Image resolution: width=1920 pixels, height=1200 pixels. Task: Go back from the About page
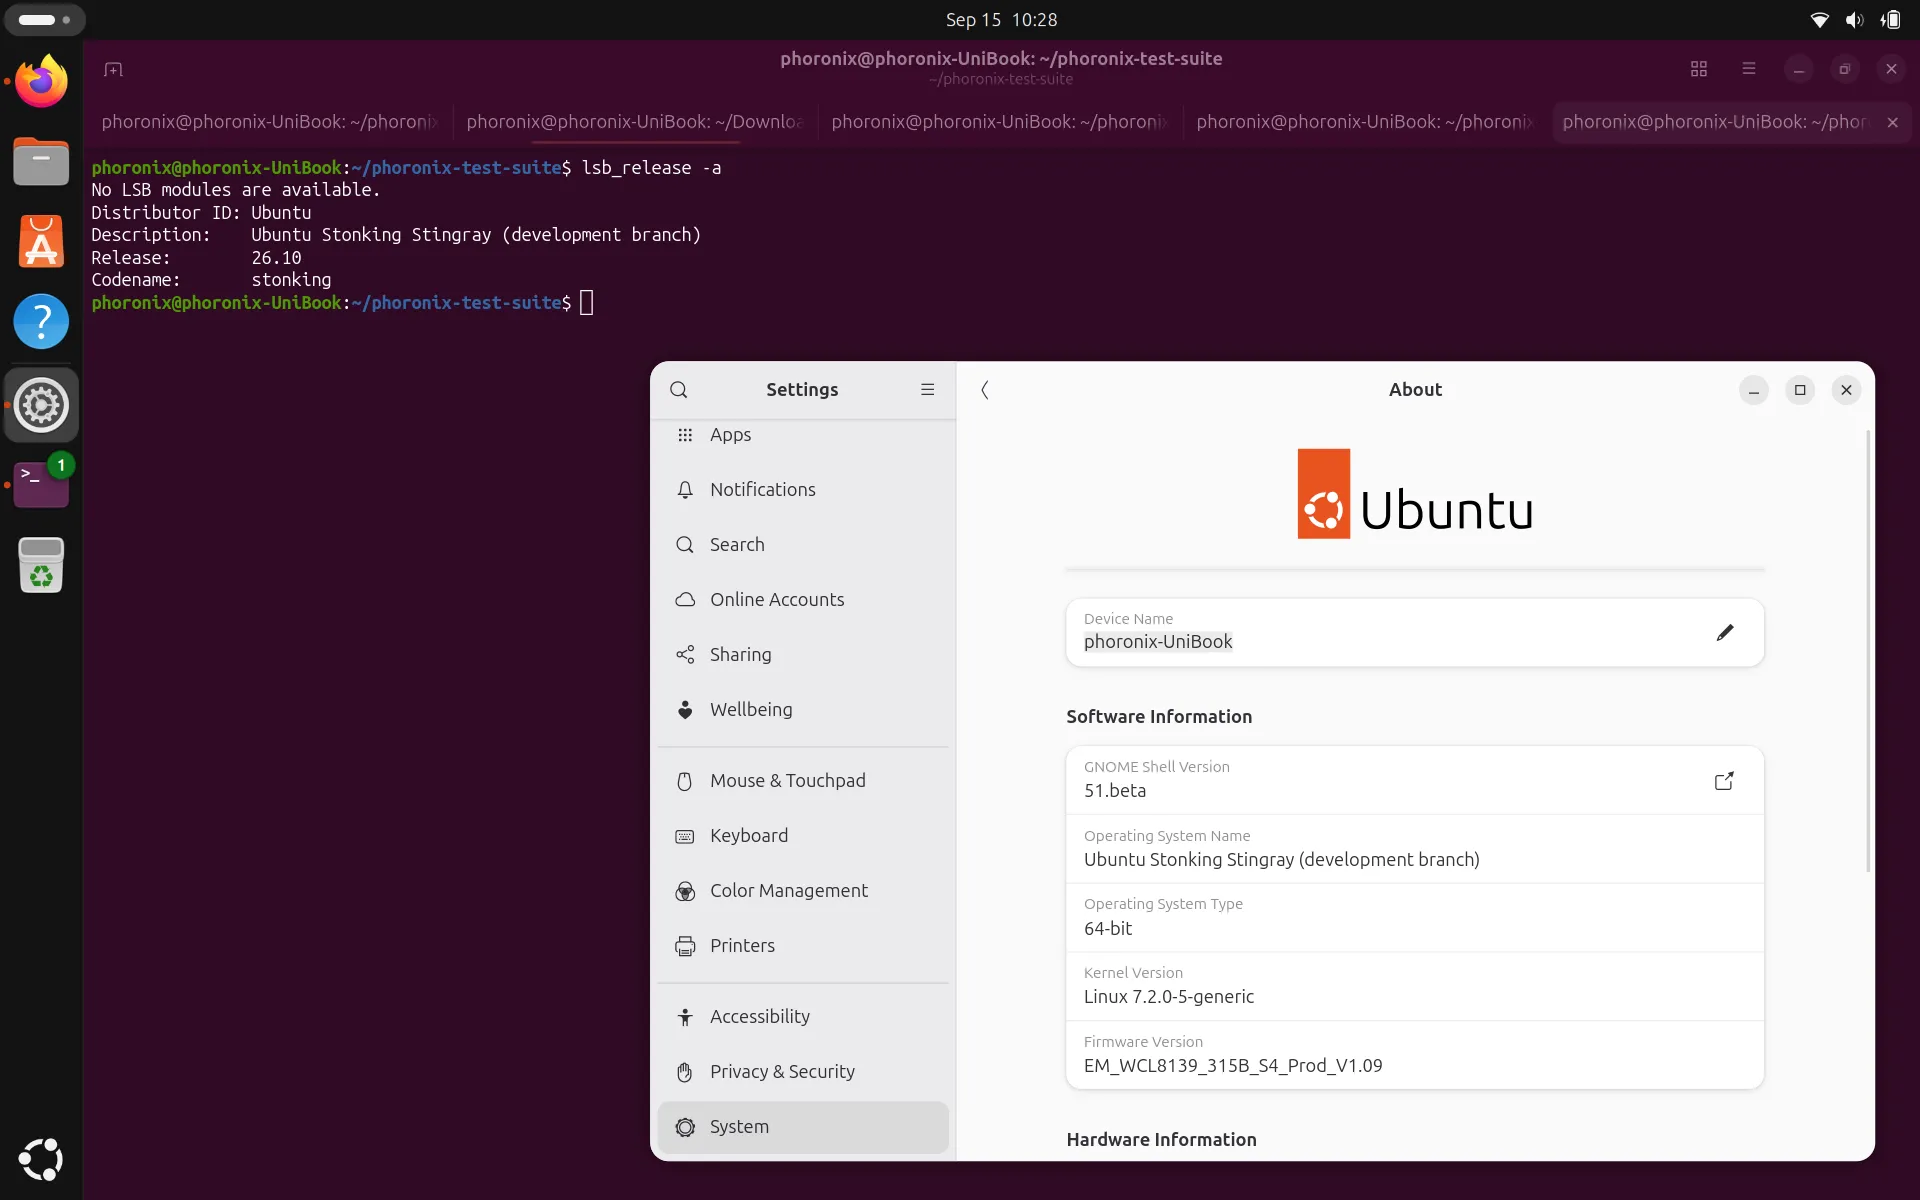pyautogui.click(x=985, y=390)
